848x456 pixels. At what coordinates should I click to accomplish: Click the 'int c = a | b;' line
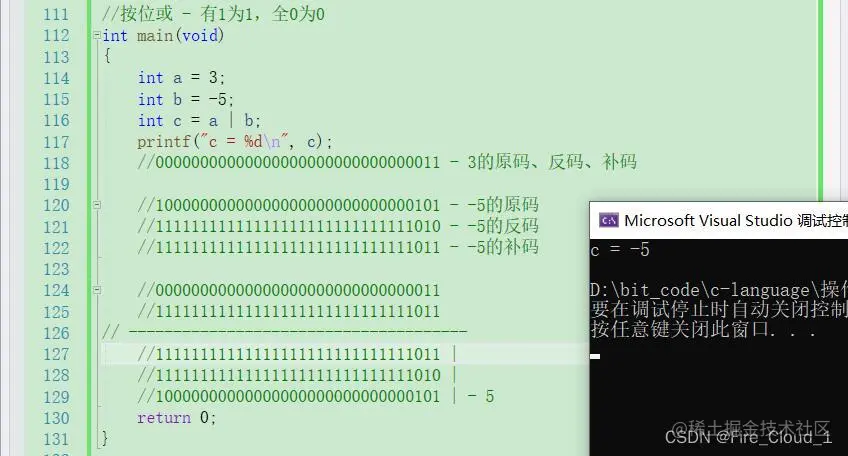pyautogui.click(x=199, y=121)
